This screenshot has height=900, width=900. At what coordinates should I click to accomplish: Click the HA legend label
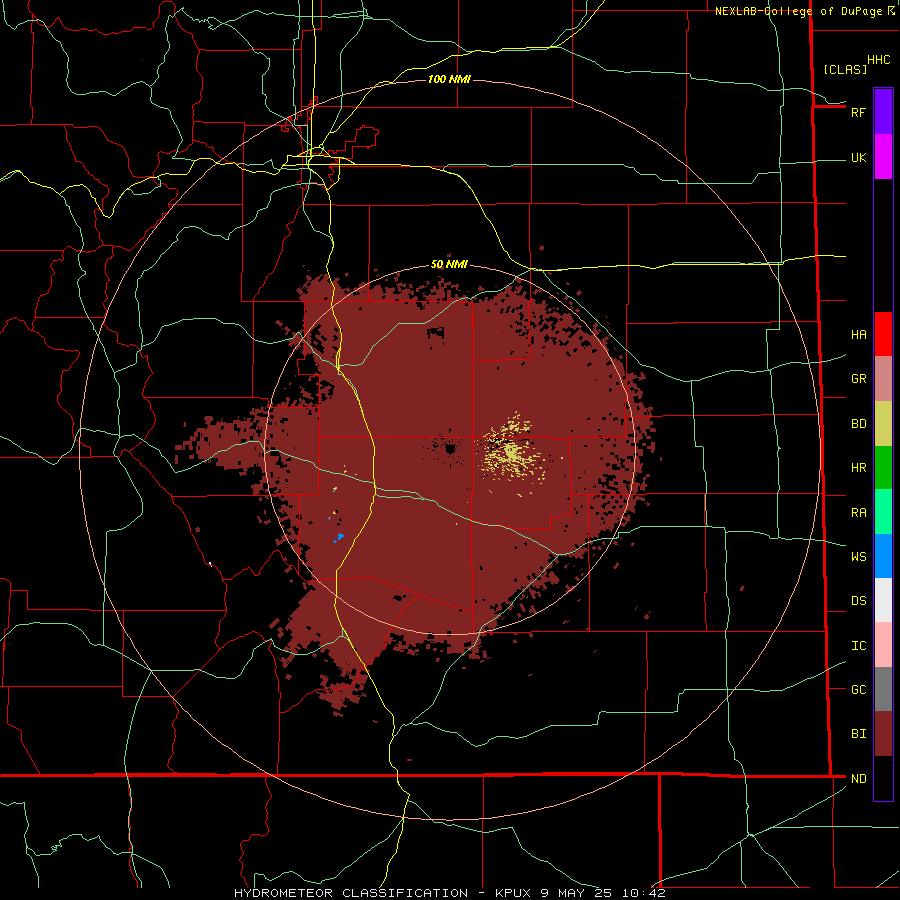(858, 334)
